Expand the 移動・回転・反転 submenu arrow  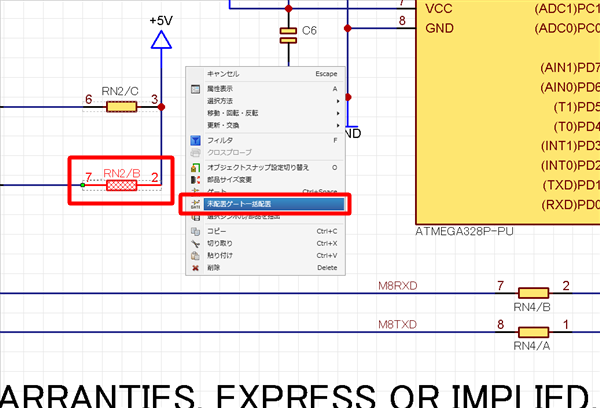point(338,113)
